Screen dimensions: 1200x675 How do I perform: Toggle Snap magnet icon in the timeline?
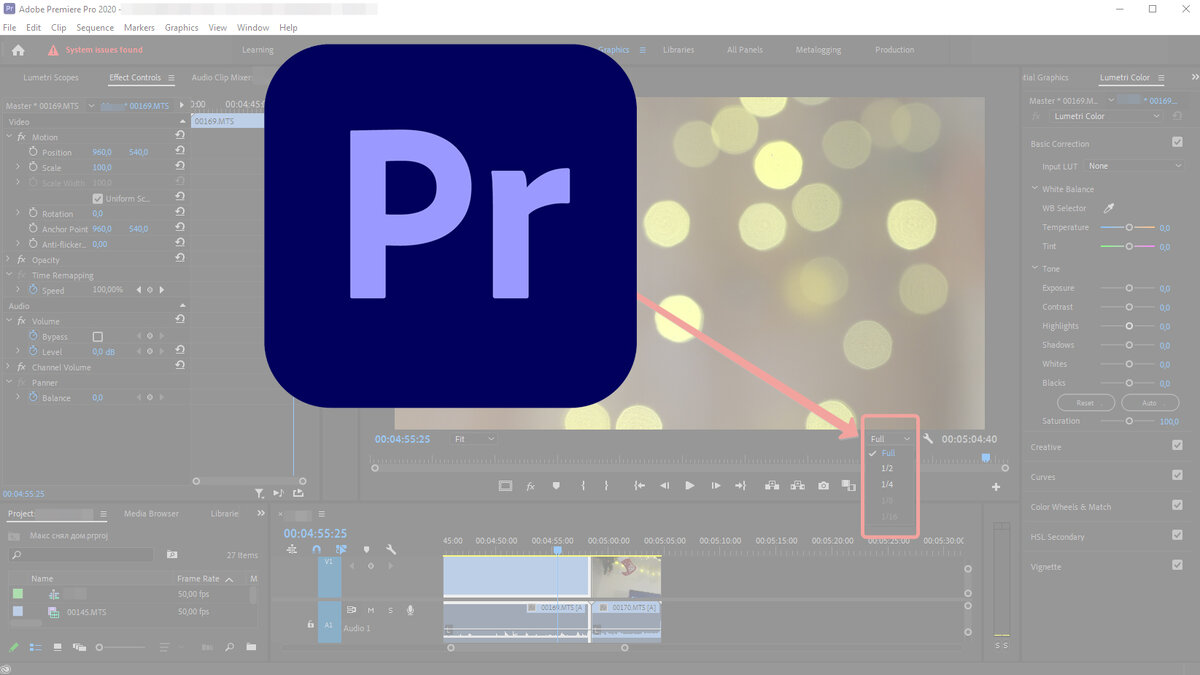click(317, 549)
